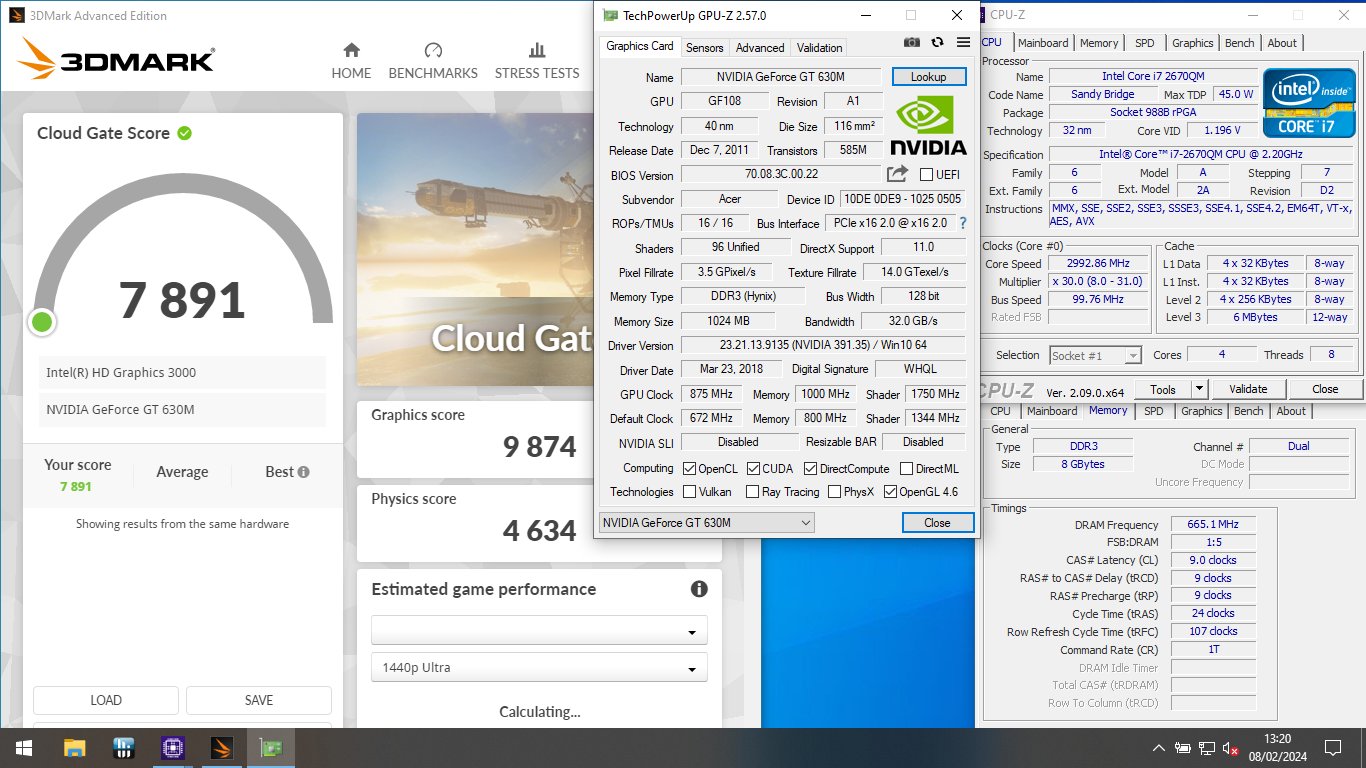Screen dimensions: 1366x768
Task: Click the Tools button in CPU-Z
Action: 1163,389
